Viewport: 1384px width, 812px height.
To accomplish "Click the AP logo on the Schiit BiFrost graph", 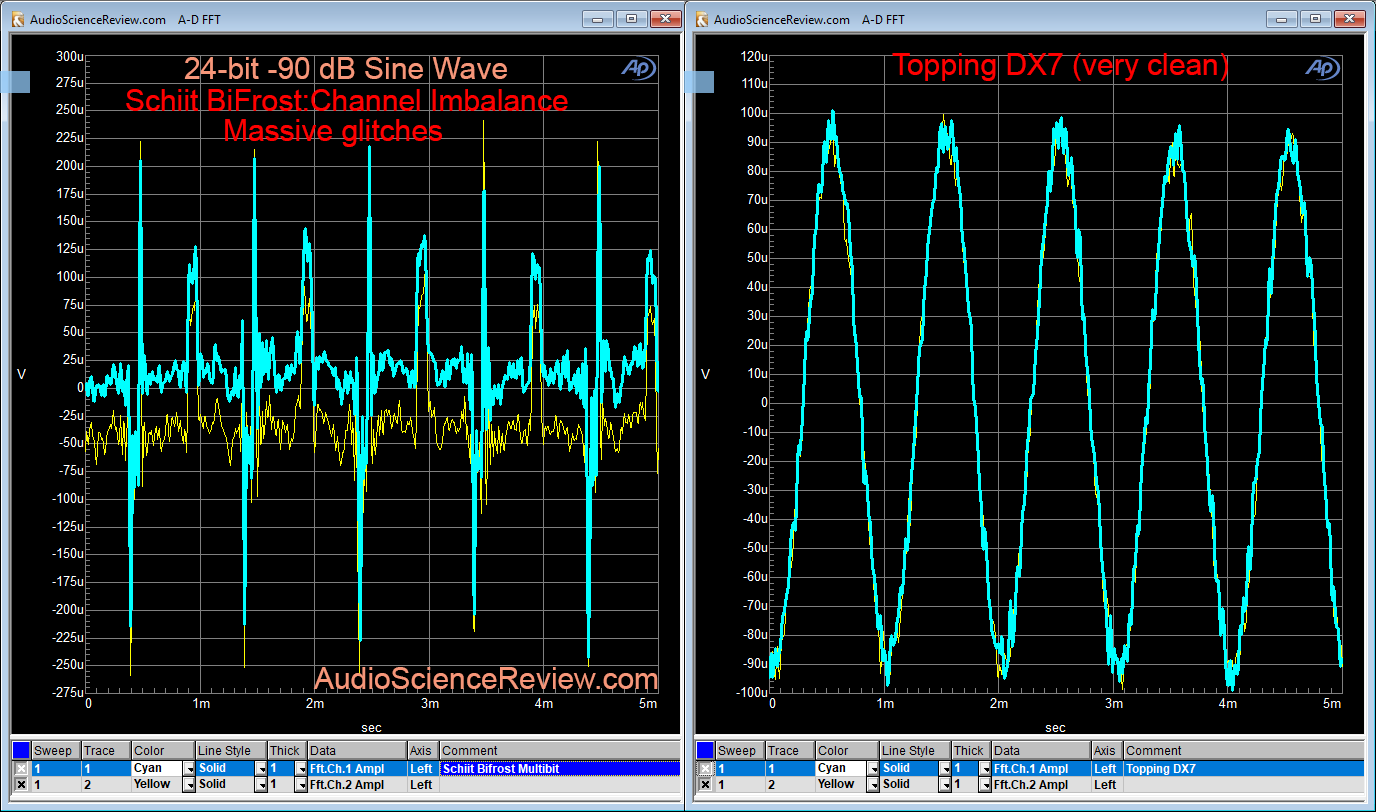I will (x=637, y=67).
